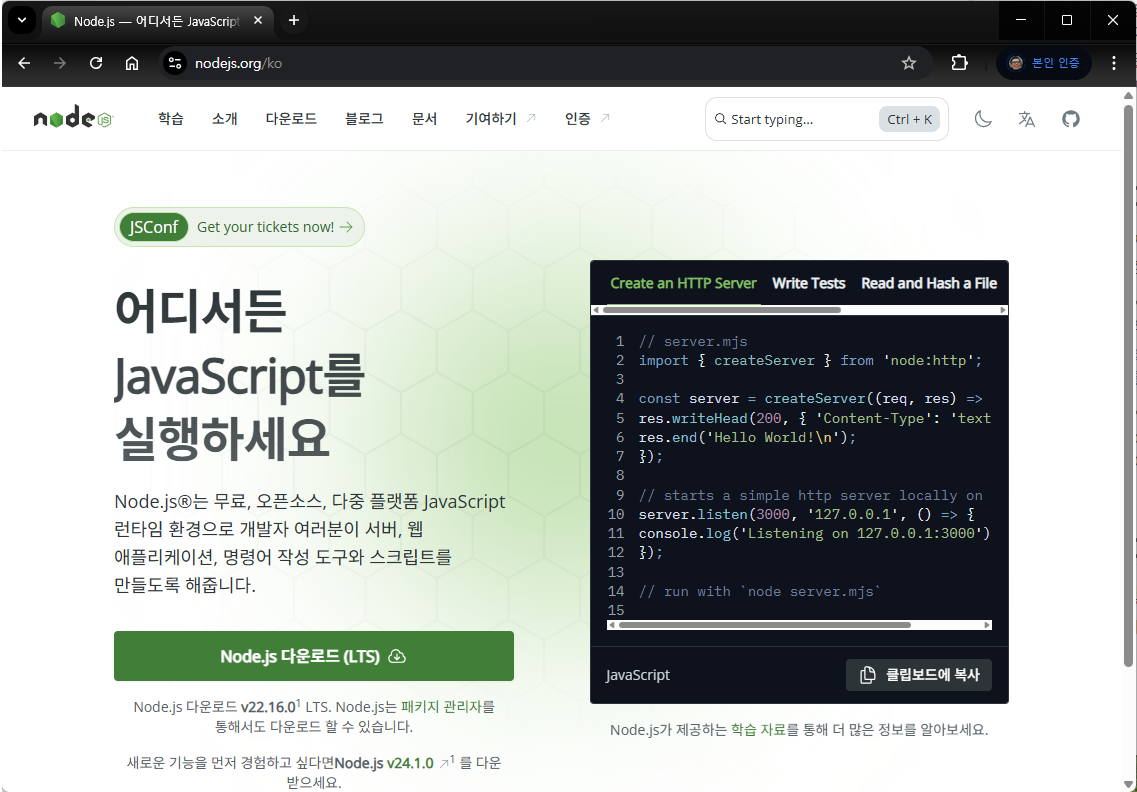The width and height of the screenshot is (1137, 792).
Task: Switch to the Write Tests tab
Action: [x=809, y=284]
